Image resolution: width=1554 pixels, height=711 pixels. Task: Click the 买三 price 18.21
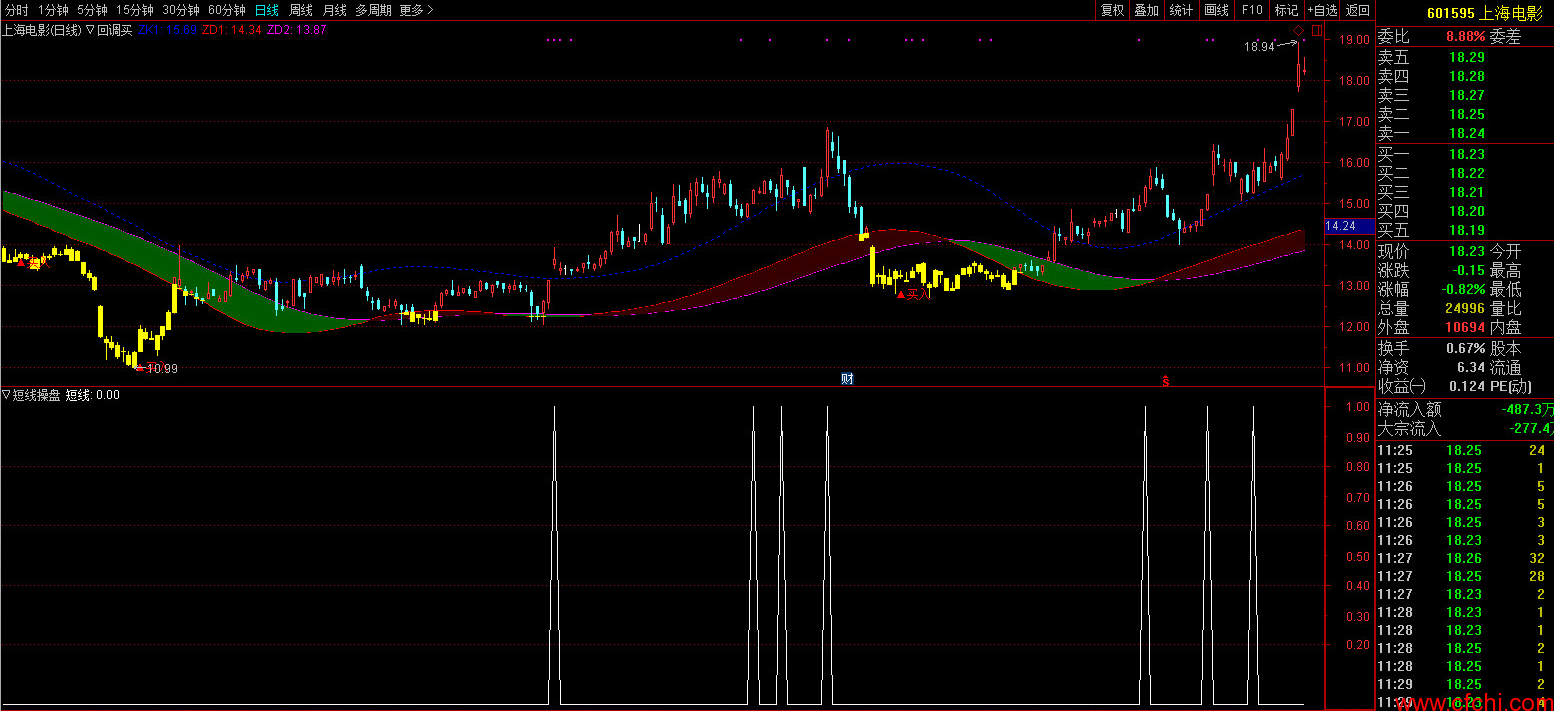pyautogui.click(x=1467, y=193)
